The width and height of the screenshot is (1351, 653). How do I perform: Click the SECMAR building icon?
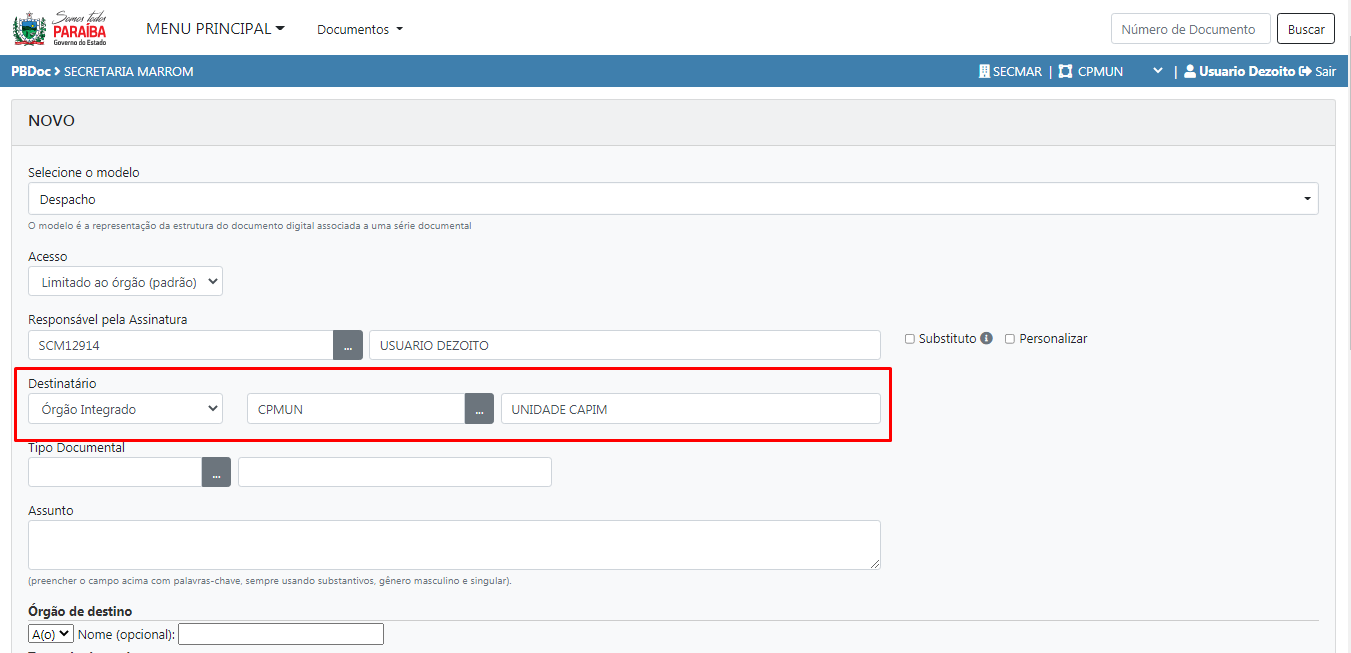pos(984,72)
